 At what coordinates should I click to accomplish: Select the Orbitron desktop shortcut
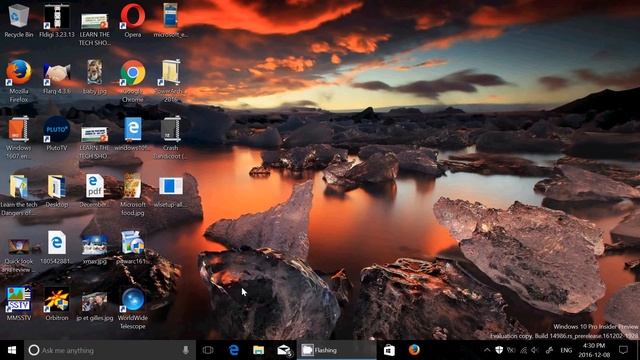tap(57, 304)
